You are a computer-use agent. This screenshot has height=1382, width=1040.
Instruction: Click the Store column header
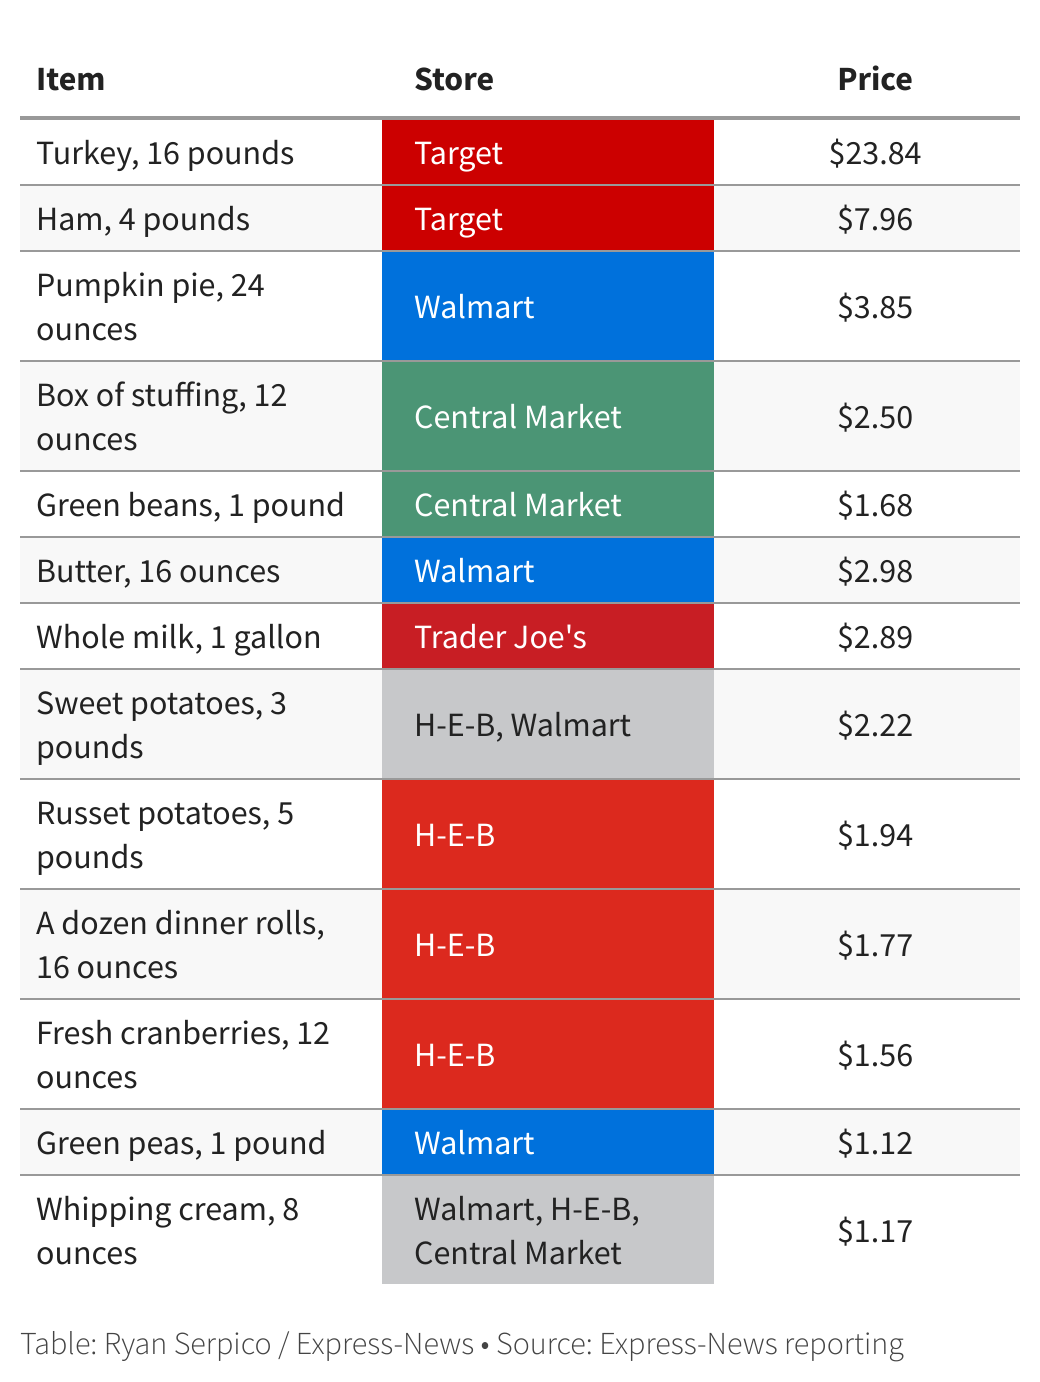[454, 79]
